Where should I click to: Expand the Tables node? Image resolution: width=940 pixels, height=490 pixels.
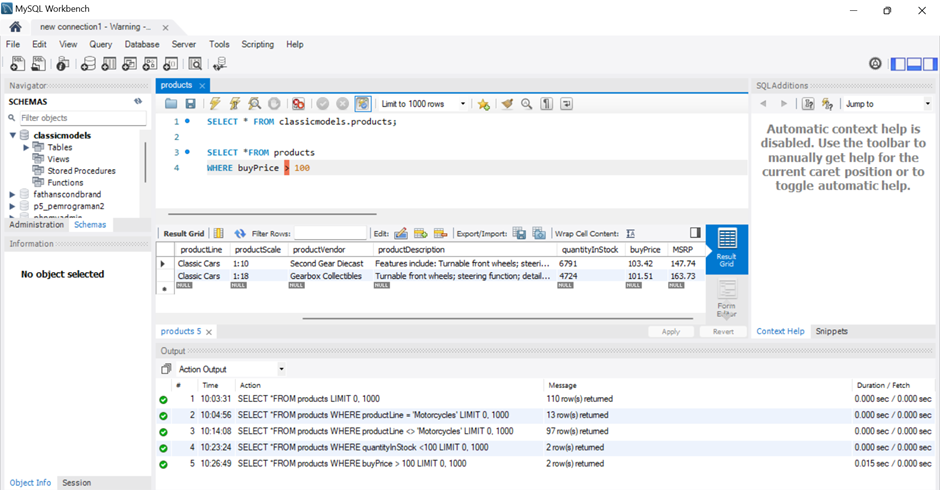(x=26, y=147)
